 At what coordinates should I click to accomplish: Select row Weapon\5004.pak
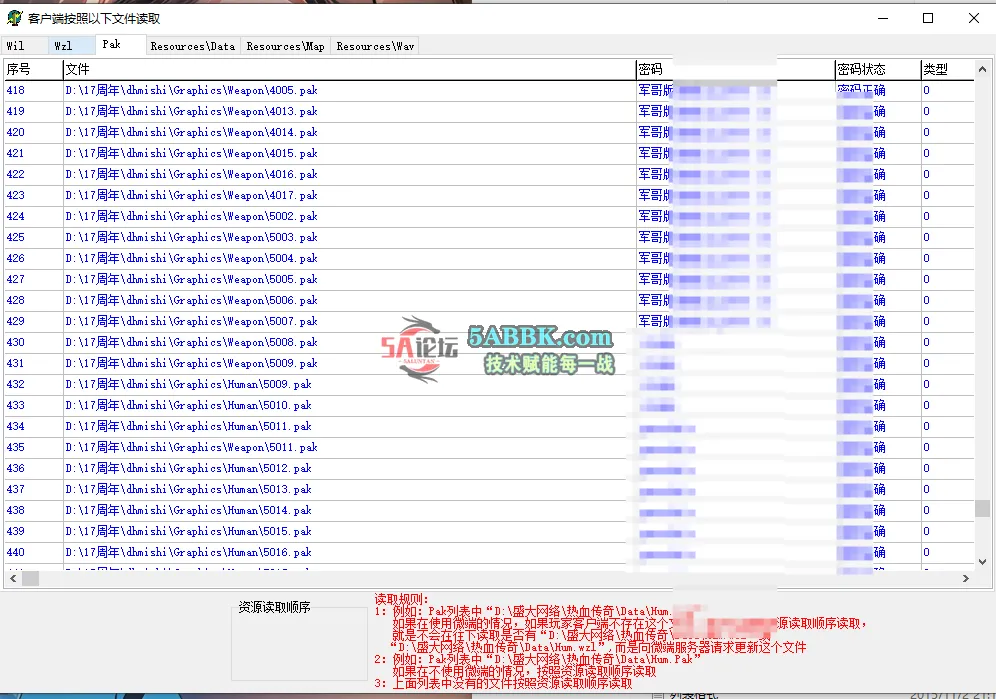click(x=489, y=258)
